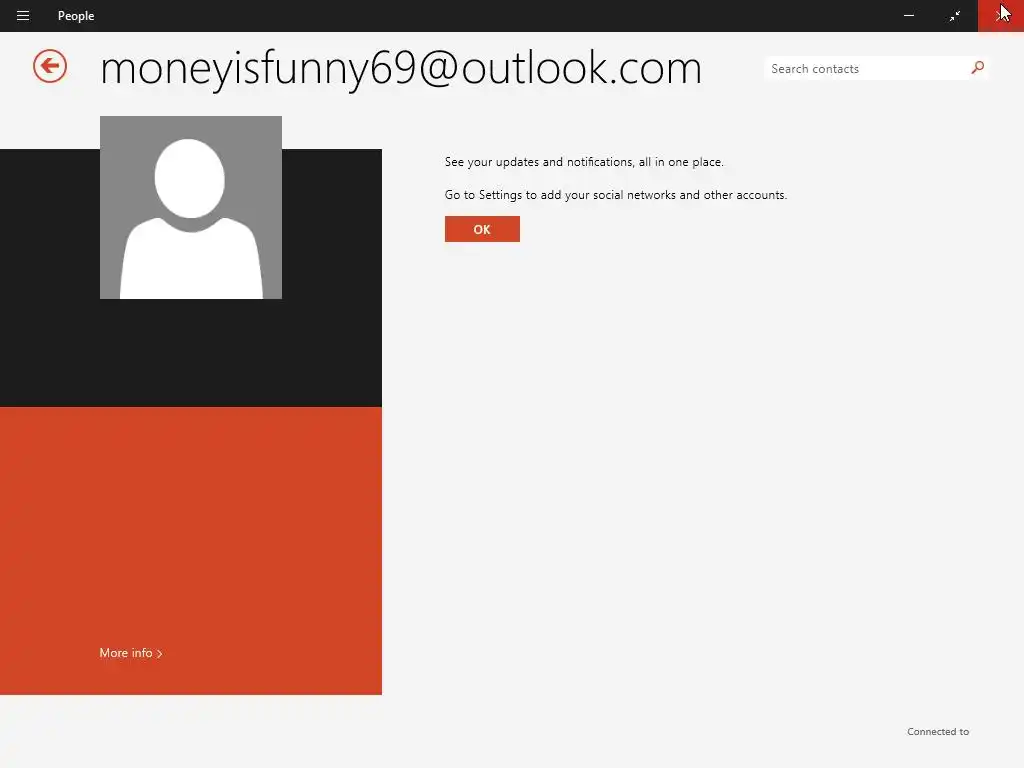Expand the More info chevron arrow
The height and width of the screenshot is (768, 1024).
point(159,654)
